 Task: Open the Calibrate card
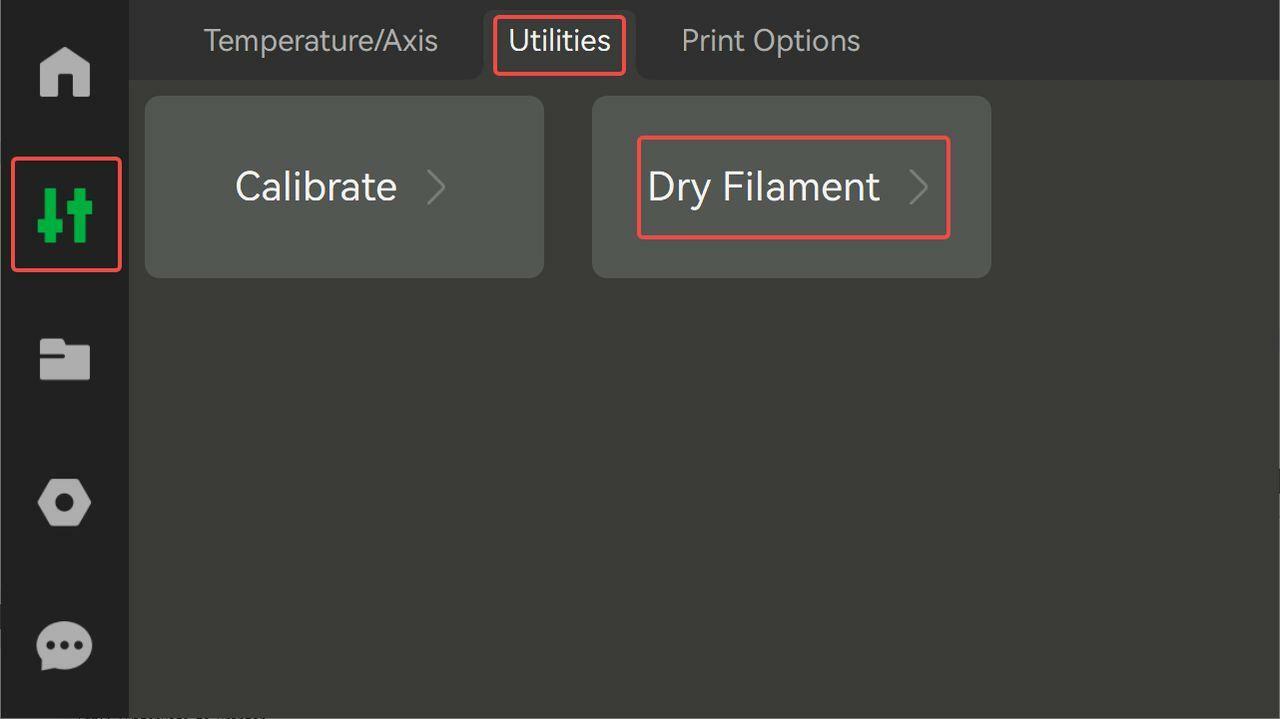[344, 187]
